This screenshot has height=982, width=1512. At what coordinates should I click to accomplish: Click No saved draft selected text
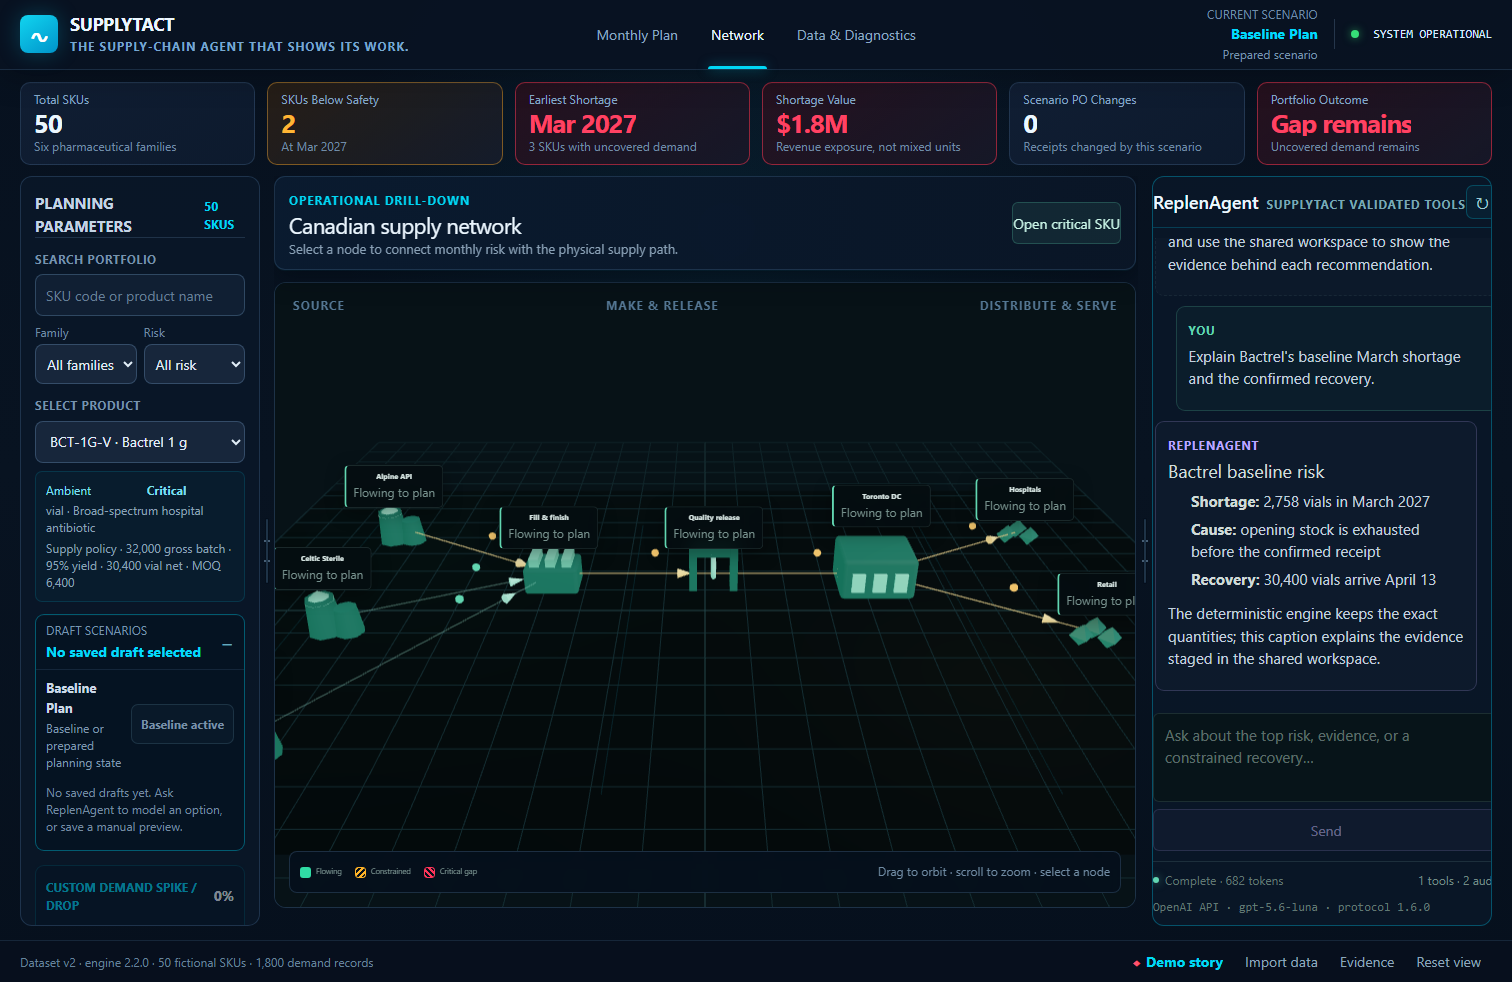(x=123, y=652)
